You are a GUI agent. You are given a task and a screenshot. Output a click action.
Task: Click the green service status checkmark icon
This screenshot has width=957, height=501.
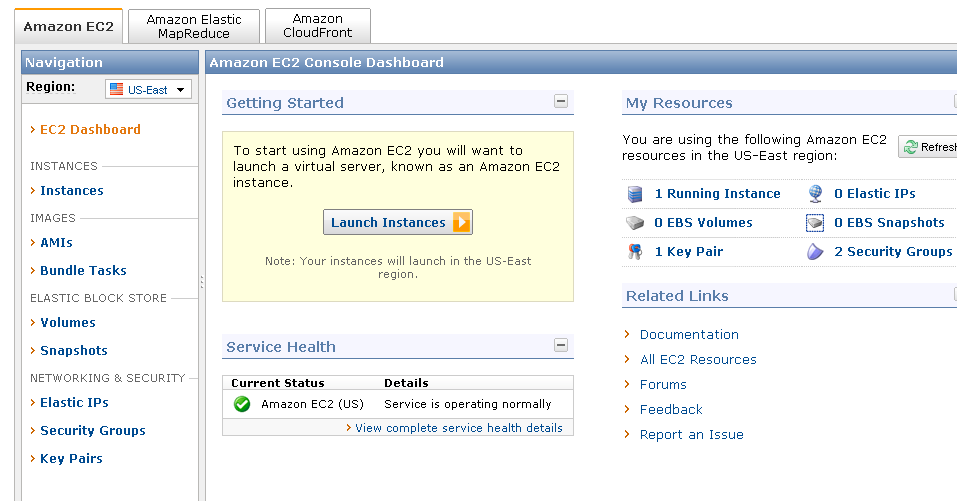point(241,404)
